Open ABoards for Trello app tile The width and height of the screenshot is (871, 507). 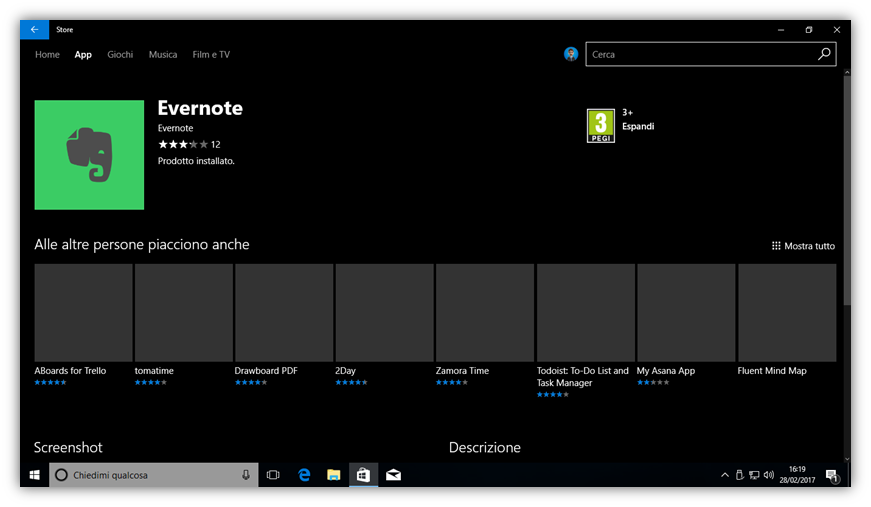click(x=83, y=313)
